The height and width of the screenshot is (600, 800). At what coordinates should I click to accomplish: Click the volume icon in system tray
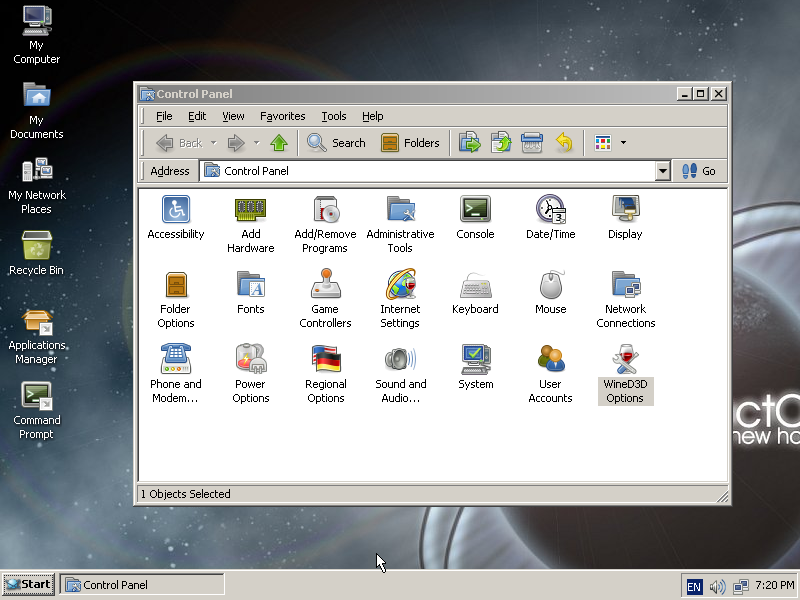click(717, 586)
